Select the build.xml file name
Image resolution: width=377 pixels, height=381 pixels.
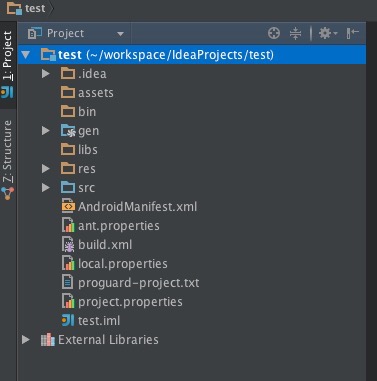click(105, 245)
